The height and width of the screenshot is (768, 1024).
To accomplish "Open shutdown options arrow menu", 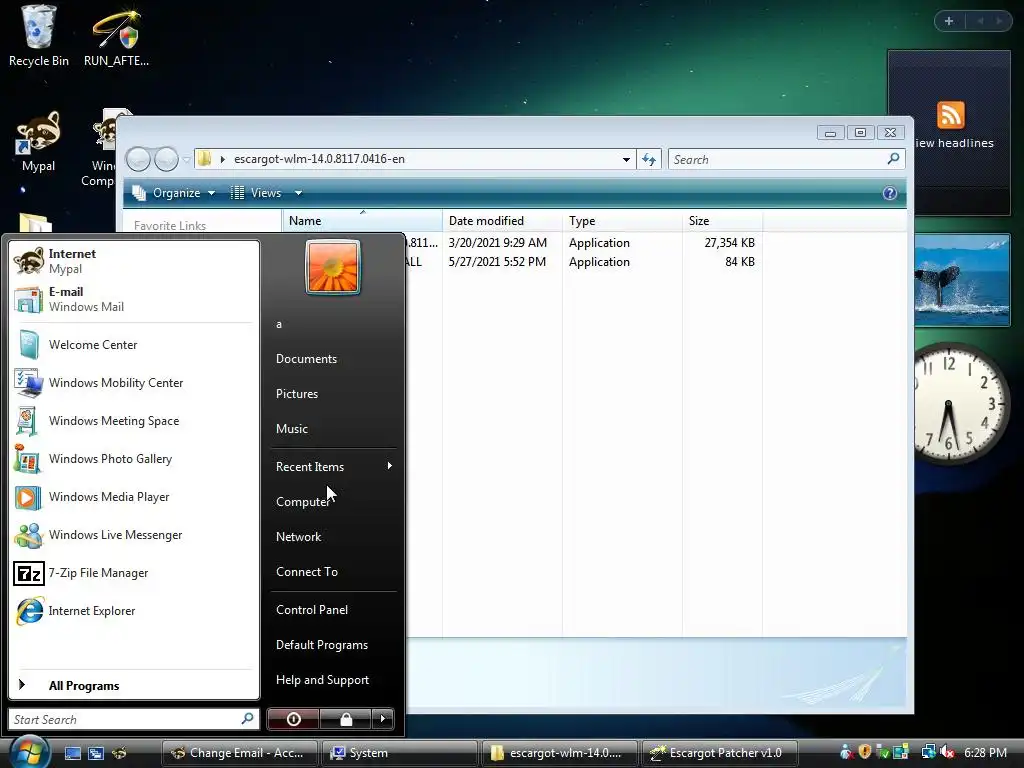I will pos(383,719).
